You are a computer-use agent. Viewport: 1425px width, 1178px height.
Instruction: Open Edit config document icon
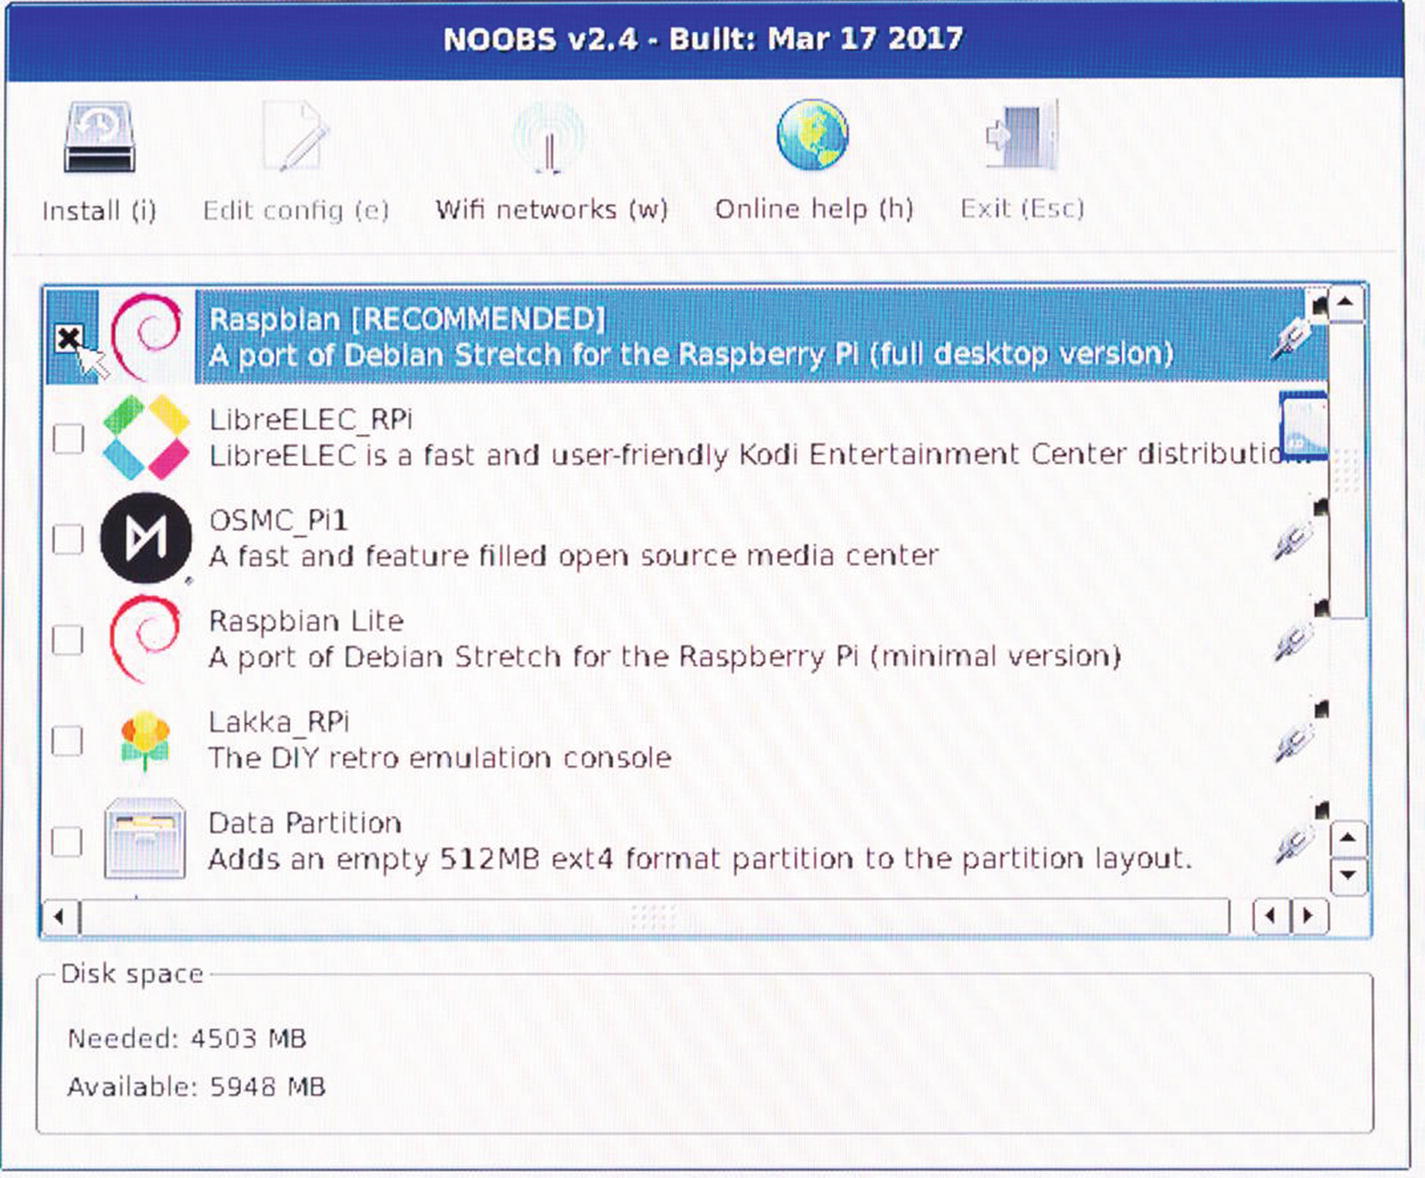pos(295,137)
